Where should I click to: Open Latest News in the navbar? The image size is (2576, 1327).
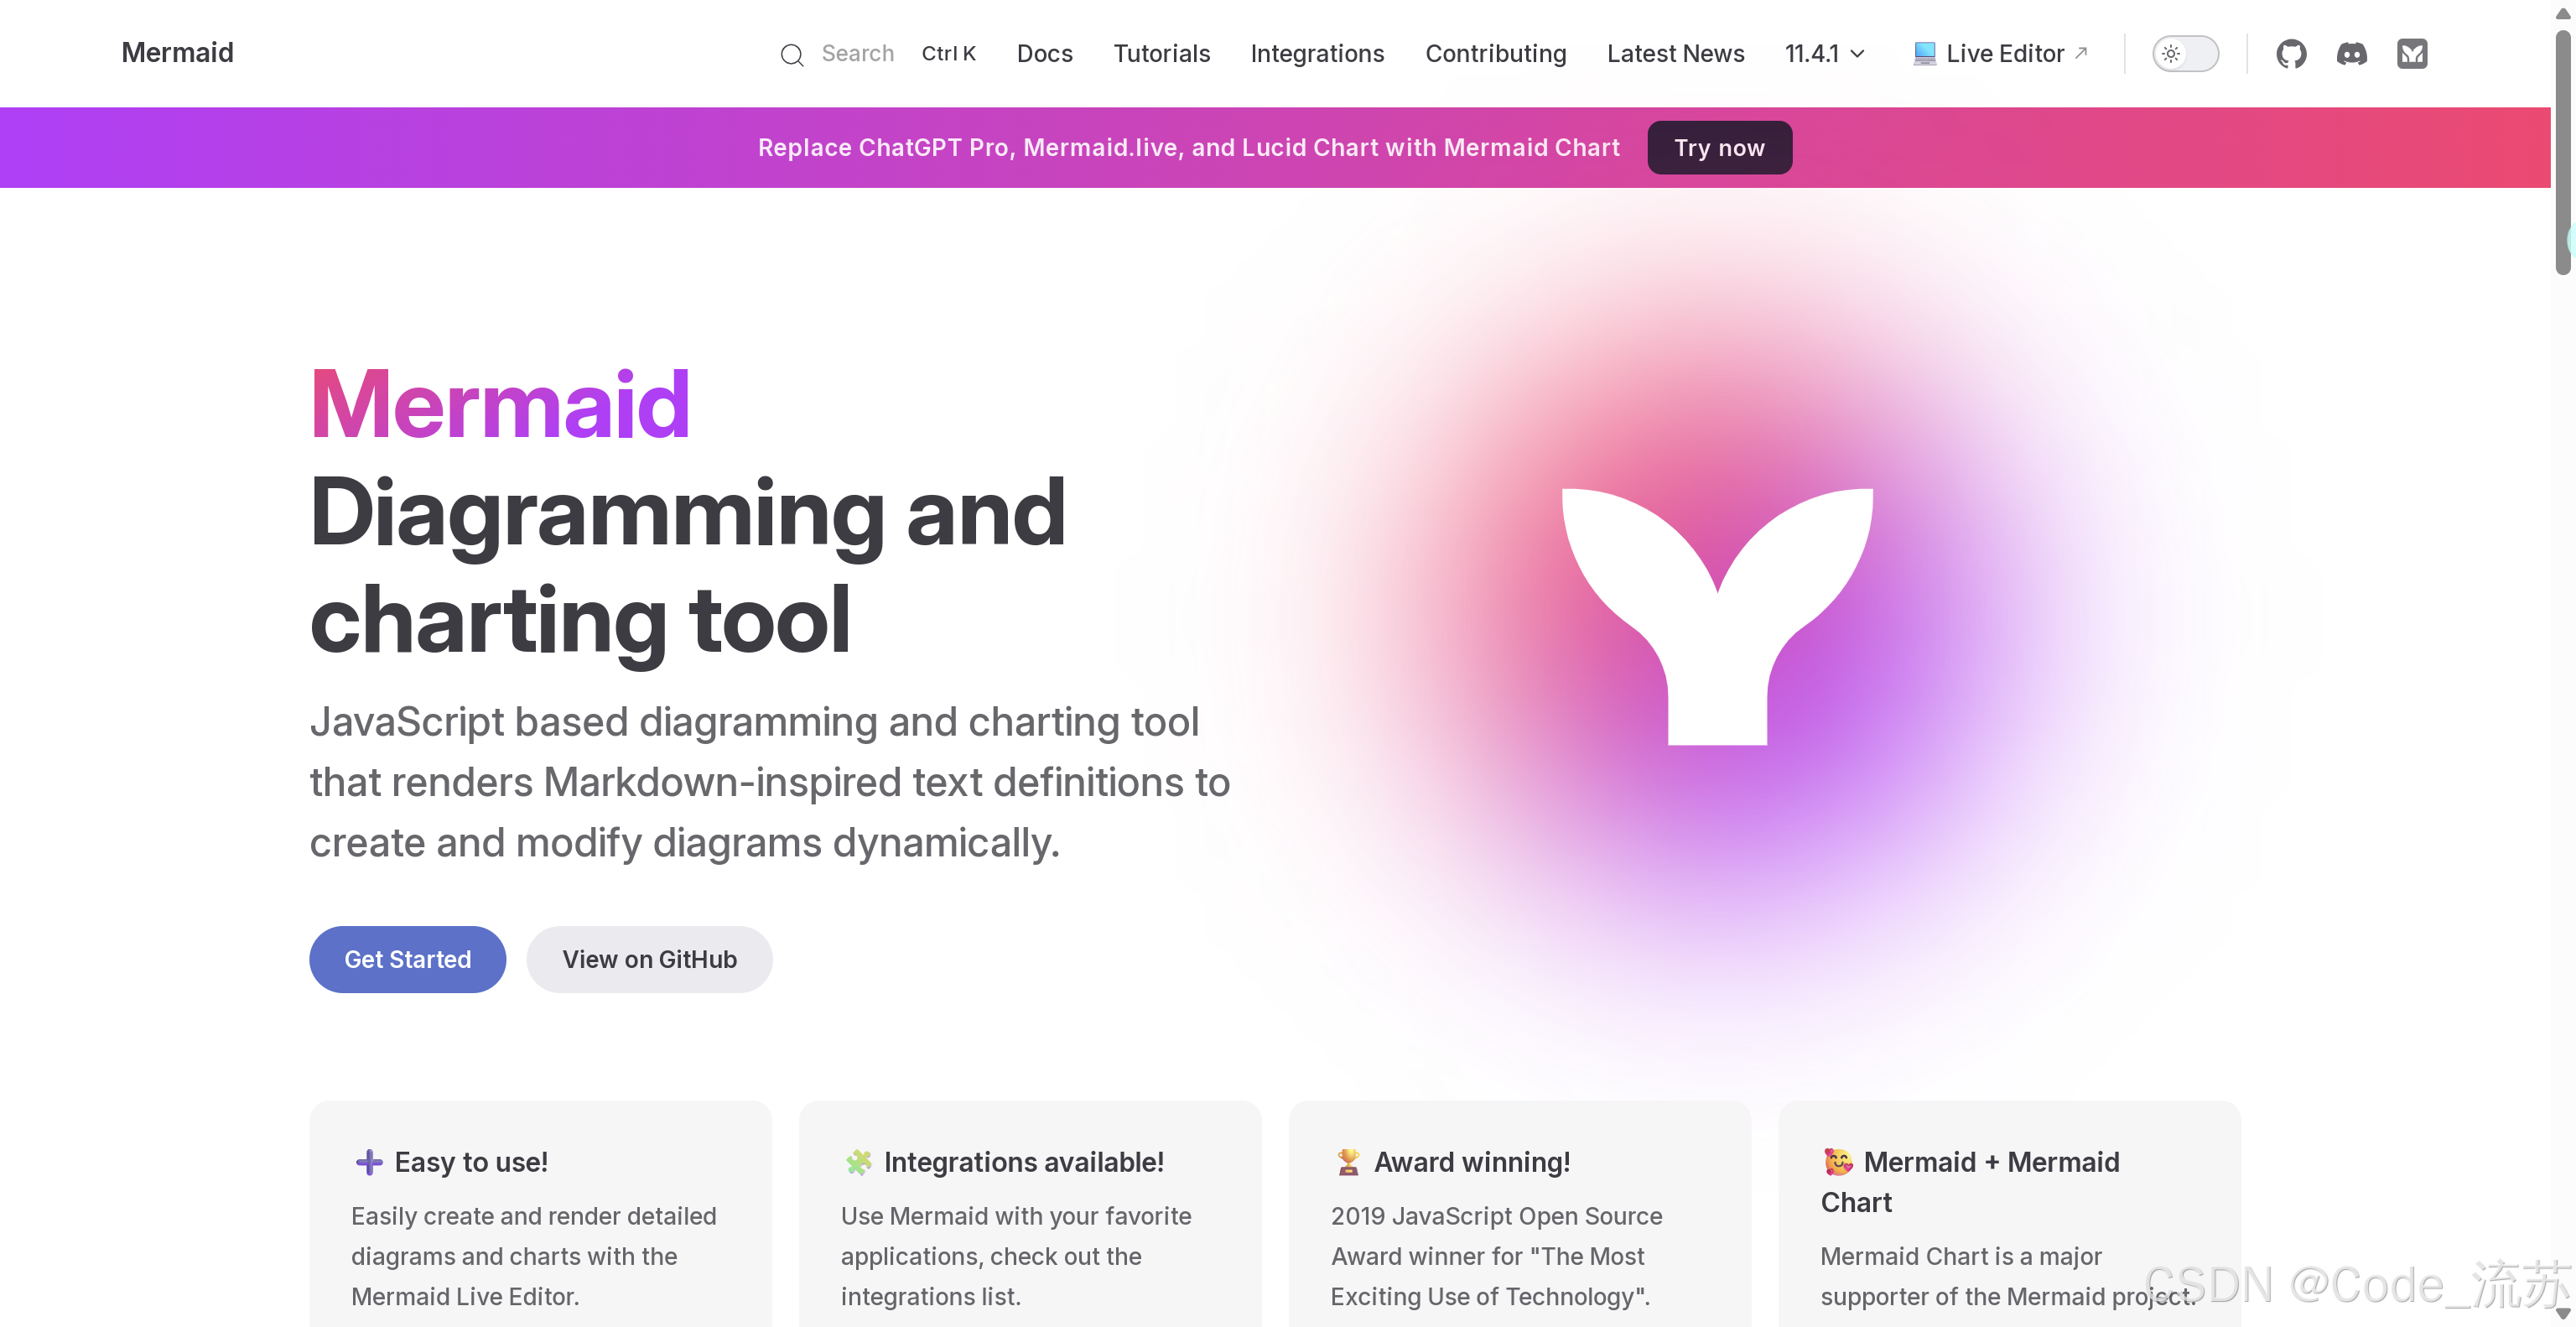click(x=1675, y=53)
